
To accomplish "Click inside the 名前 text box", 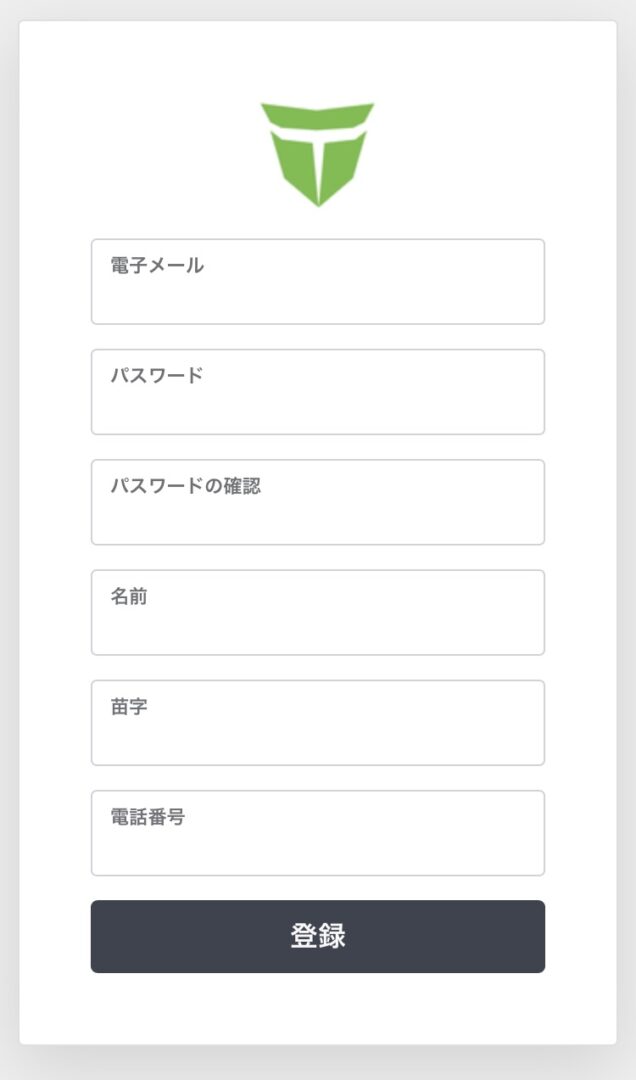I will (318, 626).
